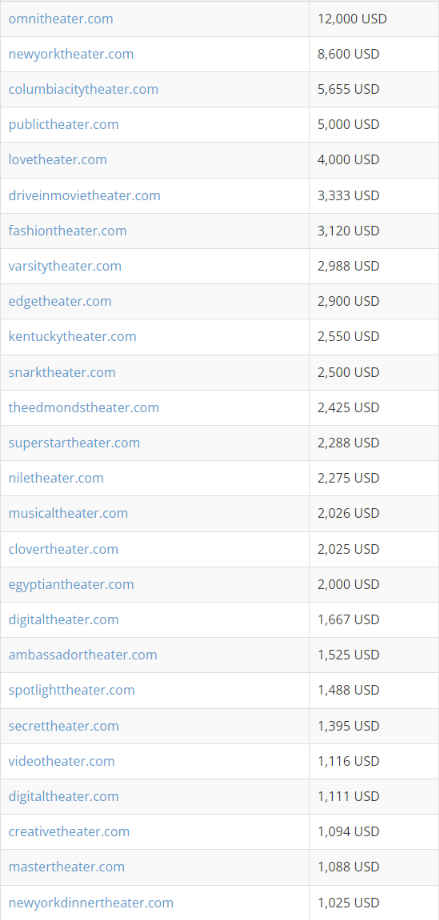Open kentuckytheater.com link

tap(72, 336)
